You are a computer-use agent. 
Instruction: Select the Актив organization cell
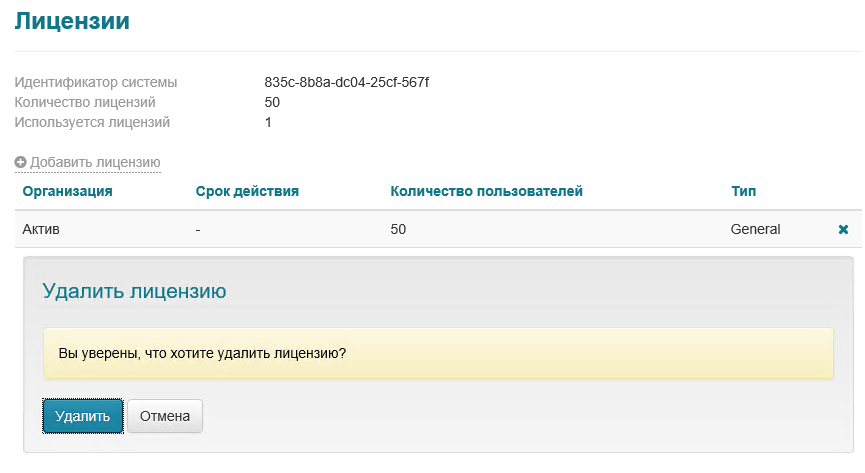pos(41,229)
